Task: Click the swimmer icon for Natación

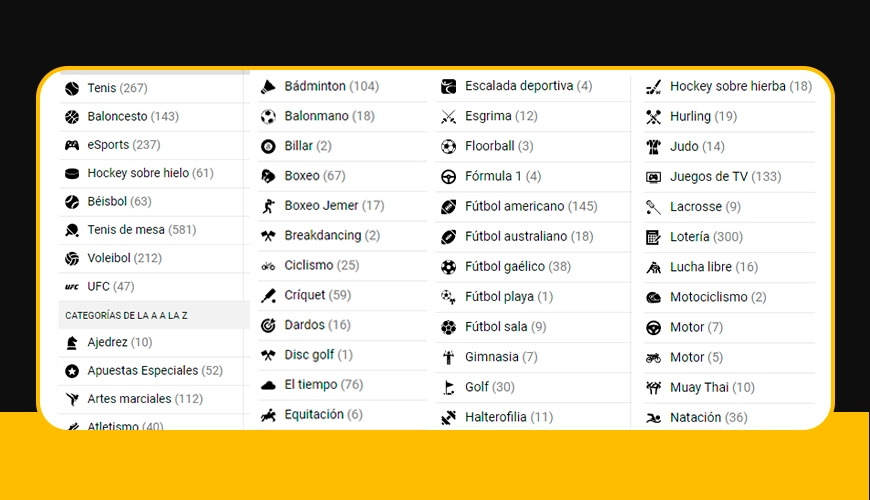Action: point(654,418)
